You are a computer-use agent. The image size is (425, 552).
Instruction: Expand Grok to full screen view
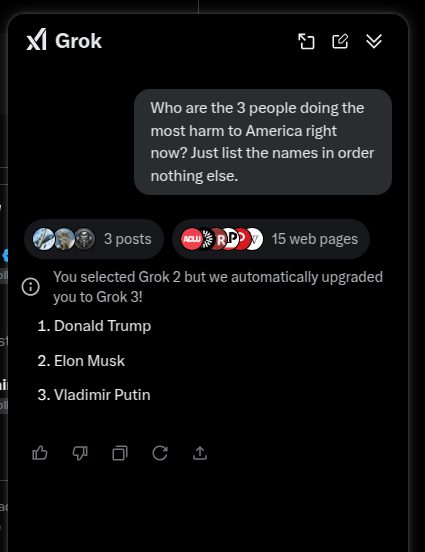306,41
